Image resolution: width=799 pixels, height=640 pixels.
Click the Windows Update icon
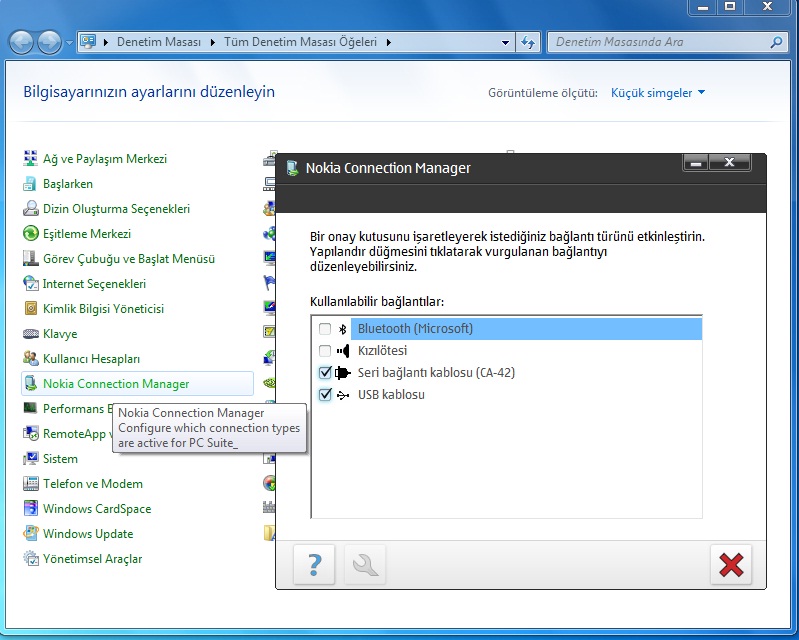pos(31,533)
